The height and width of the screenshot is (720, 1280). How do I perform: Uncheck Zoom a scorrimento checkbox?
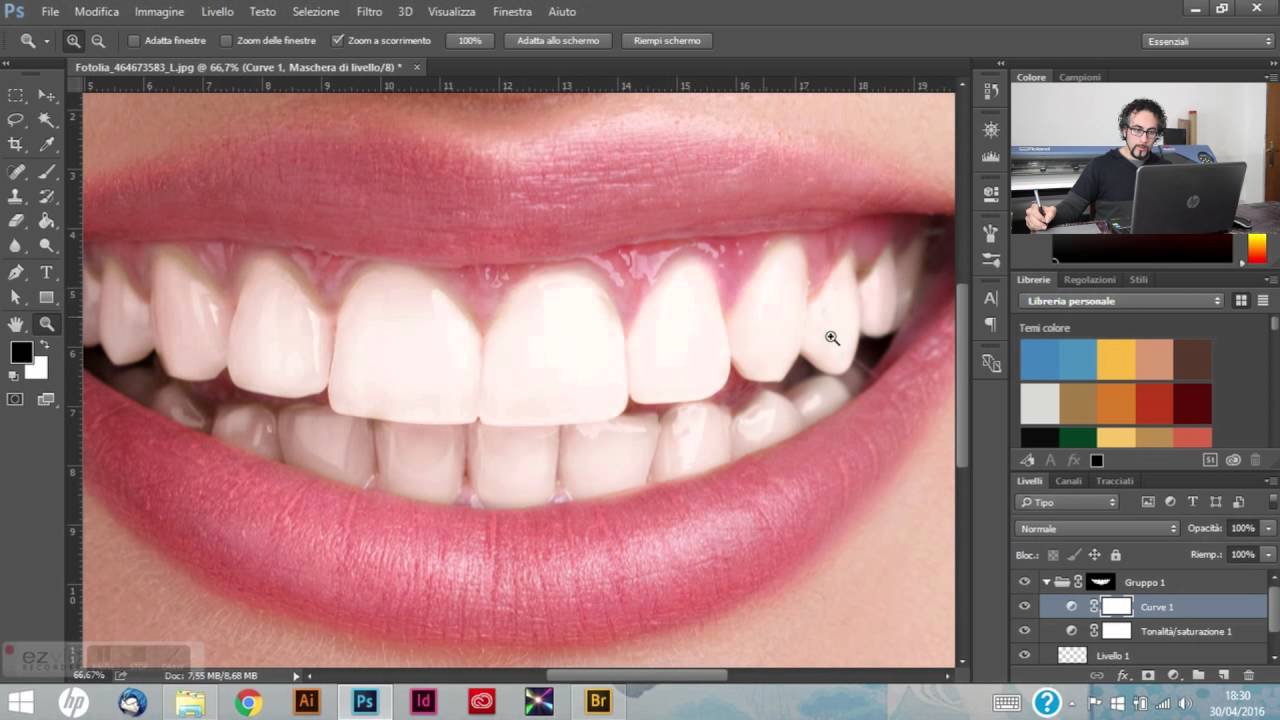[x=337, y=41]
